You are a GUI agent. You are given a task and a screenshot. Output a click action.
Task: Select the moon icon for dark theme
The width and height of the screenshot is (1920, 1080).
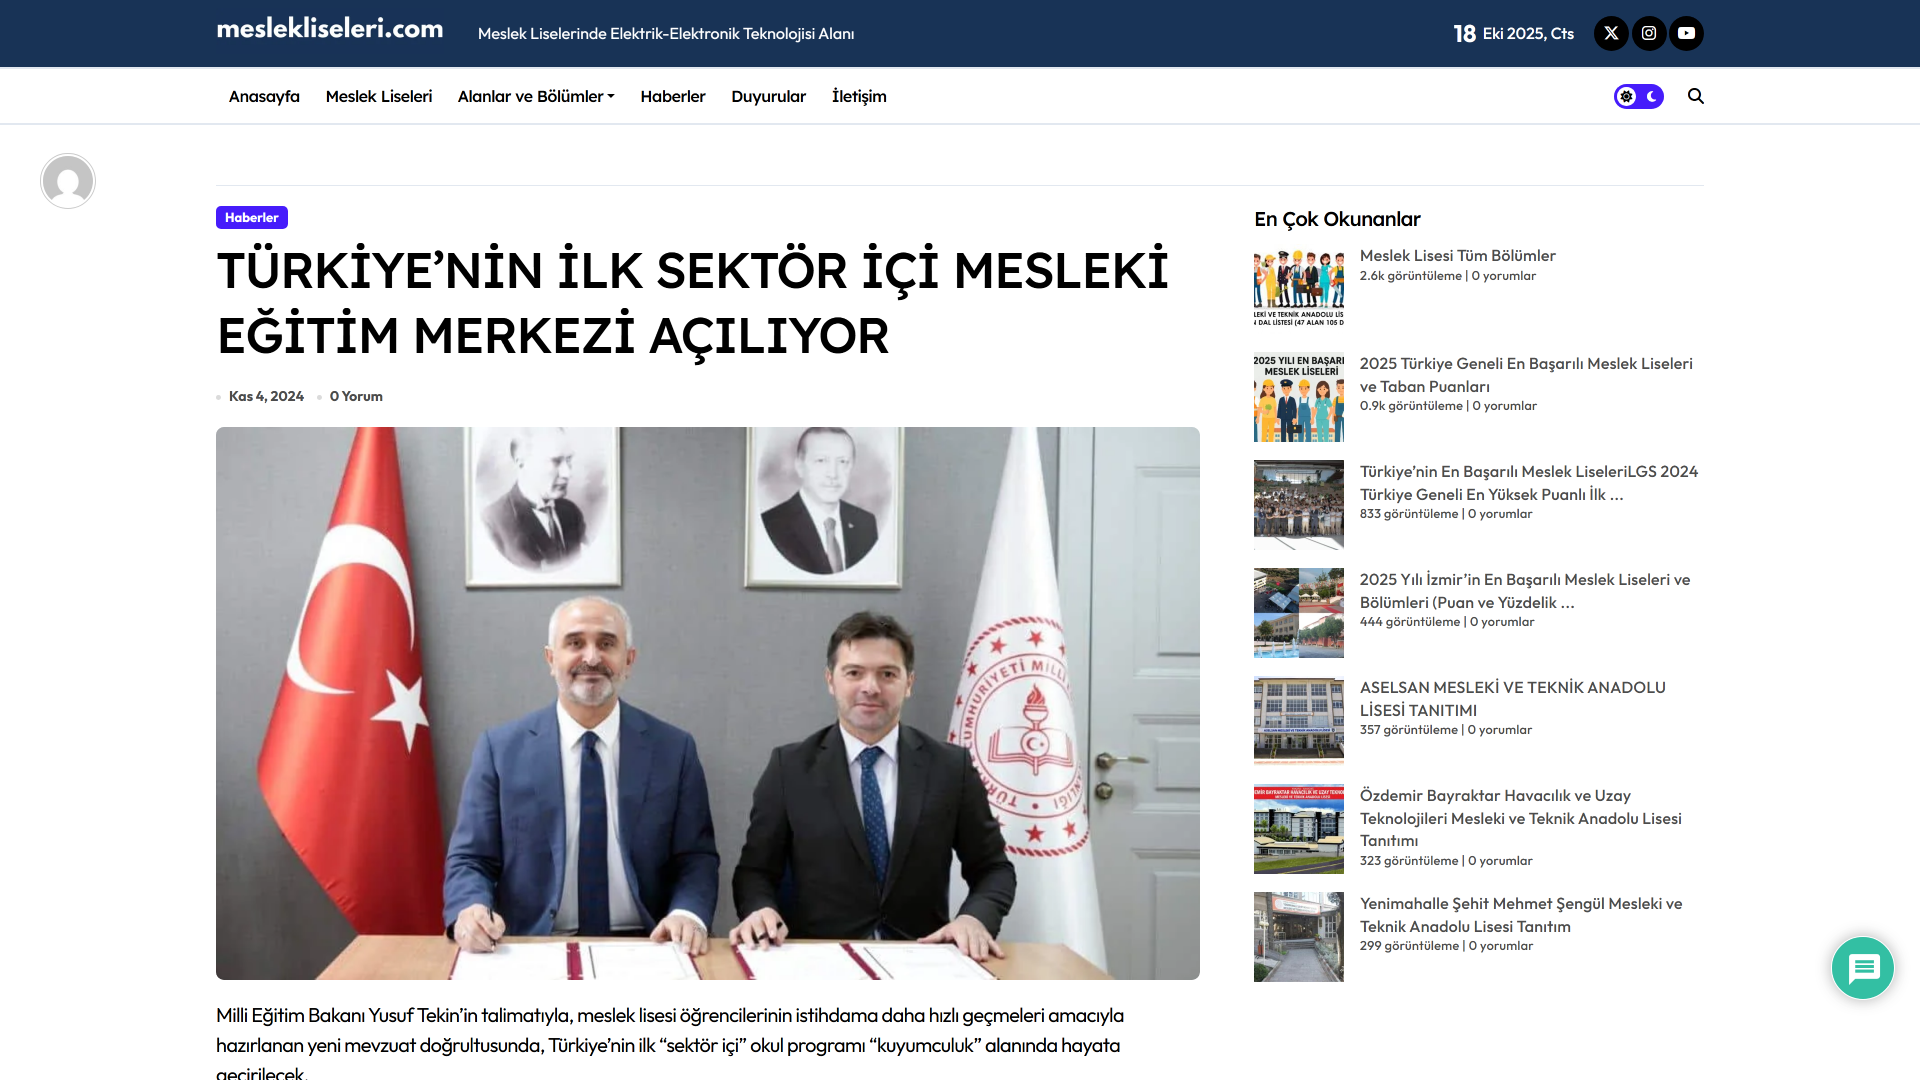tap(1652, 96)
